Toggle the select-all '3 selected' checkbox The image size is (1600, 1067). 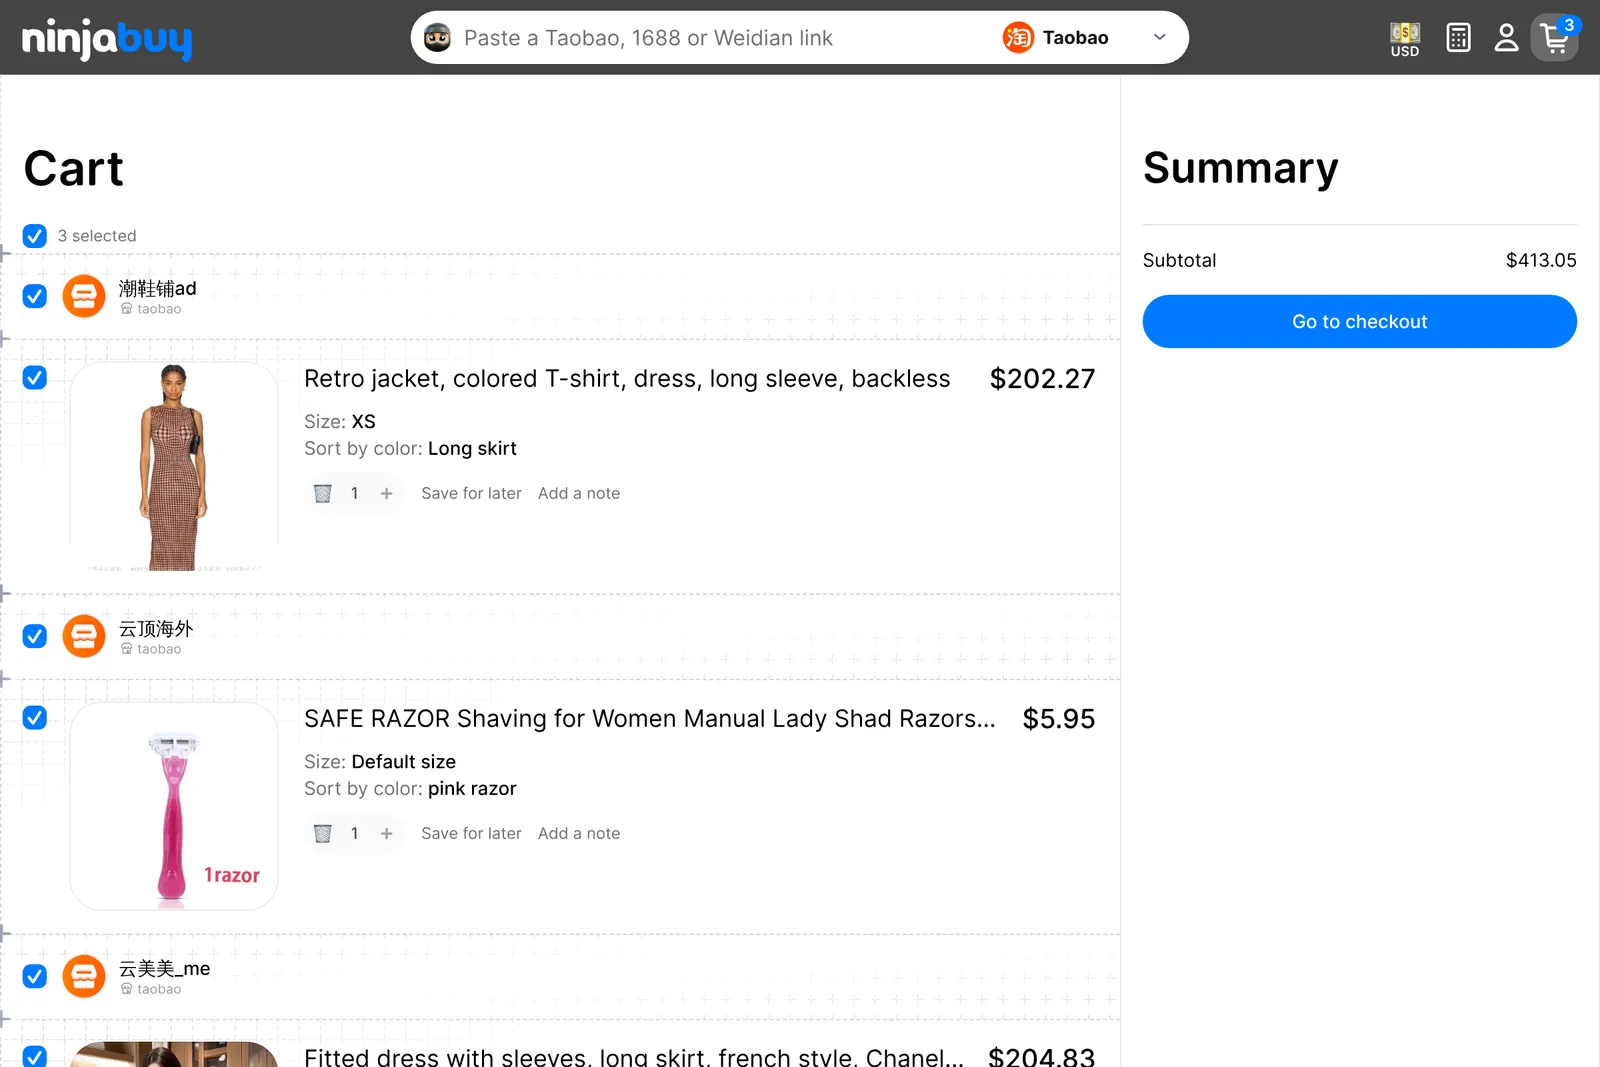(35, 236)
